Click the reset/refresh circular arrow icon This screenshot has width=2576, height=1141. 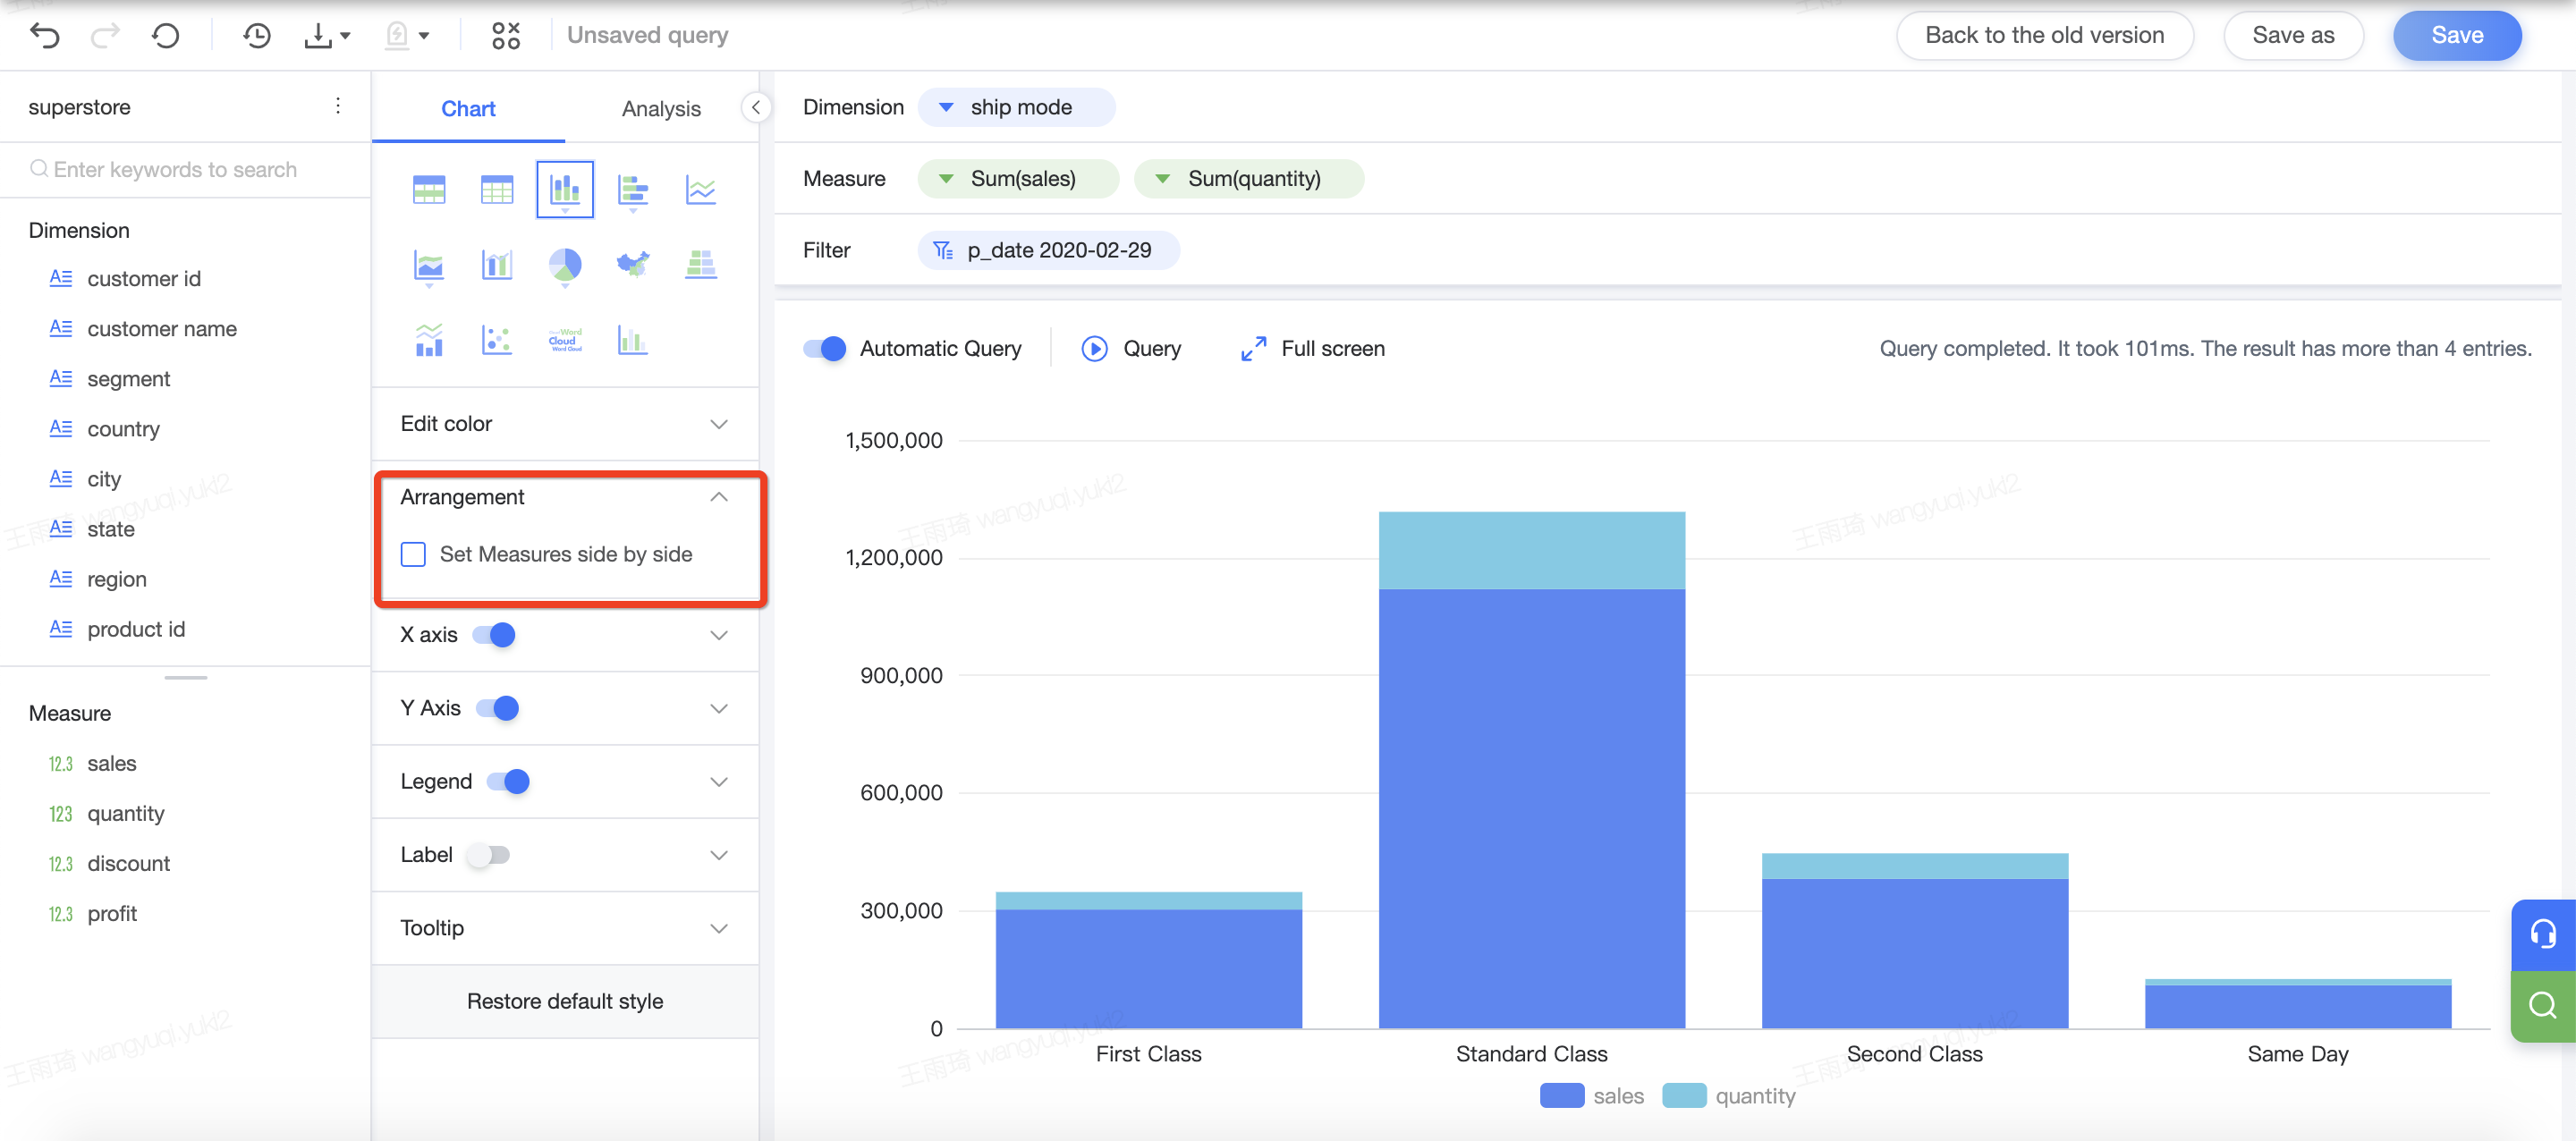166,36
